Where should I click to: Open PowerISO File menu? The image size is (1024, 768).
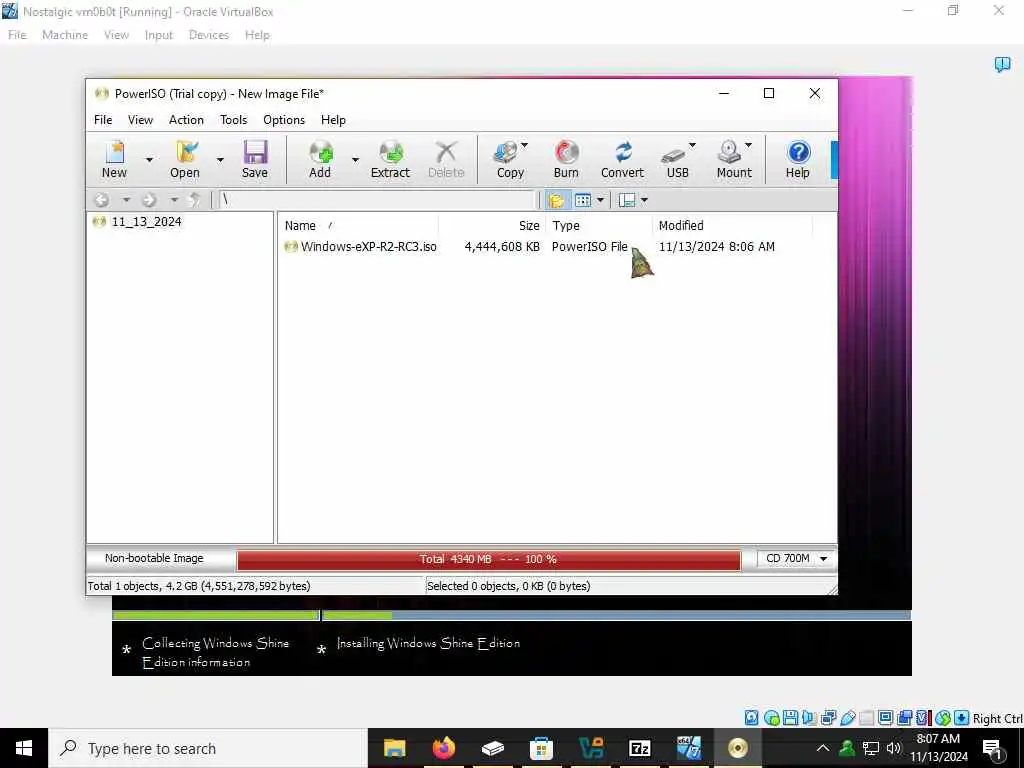click(x=103, y=120)
